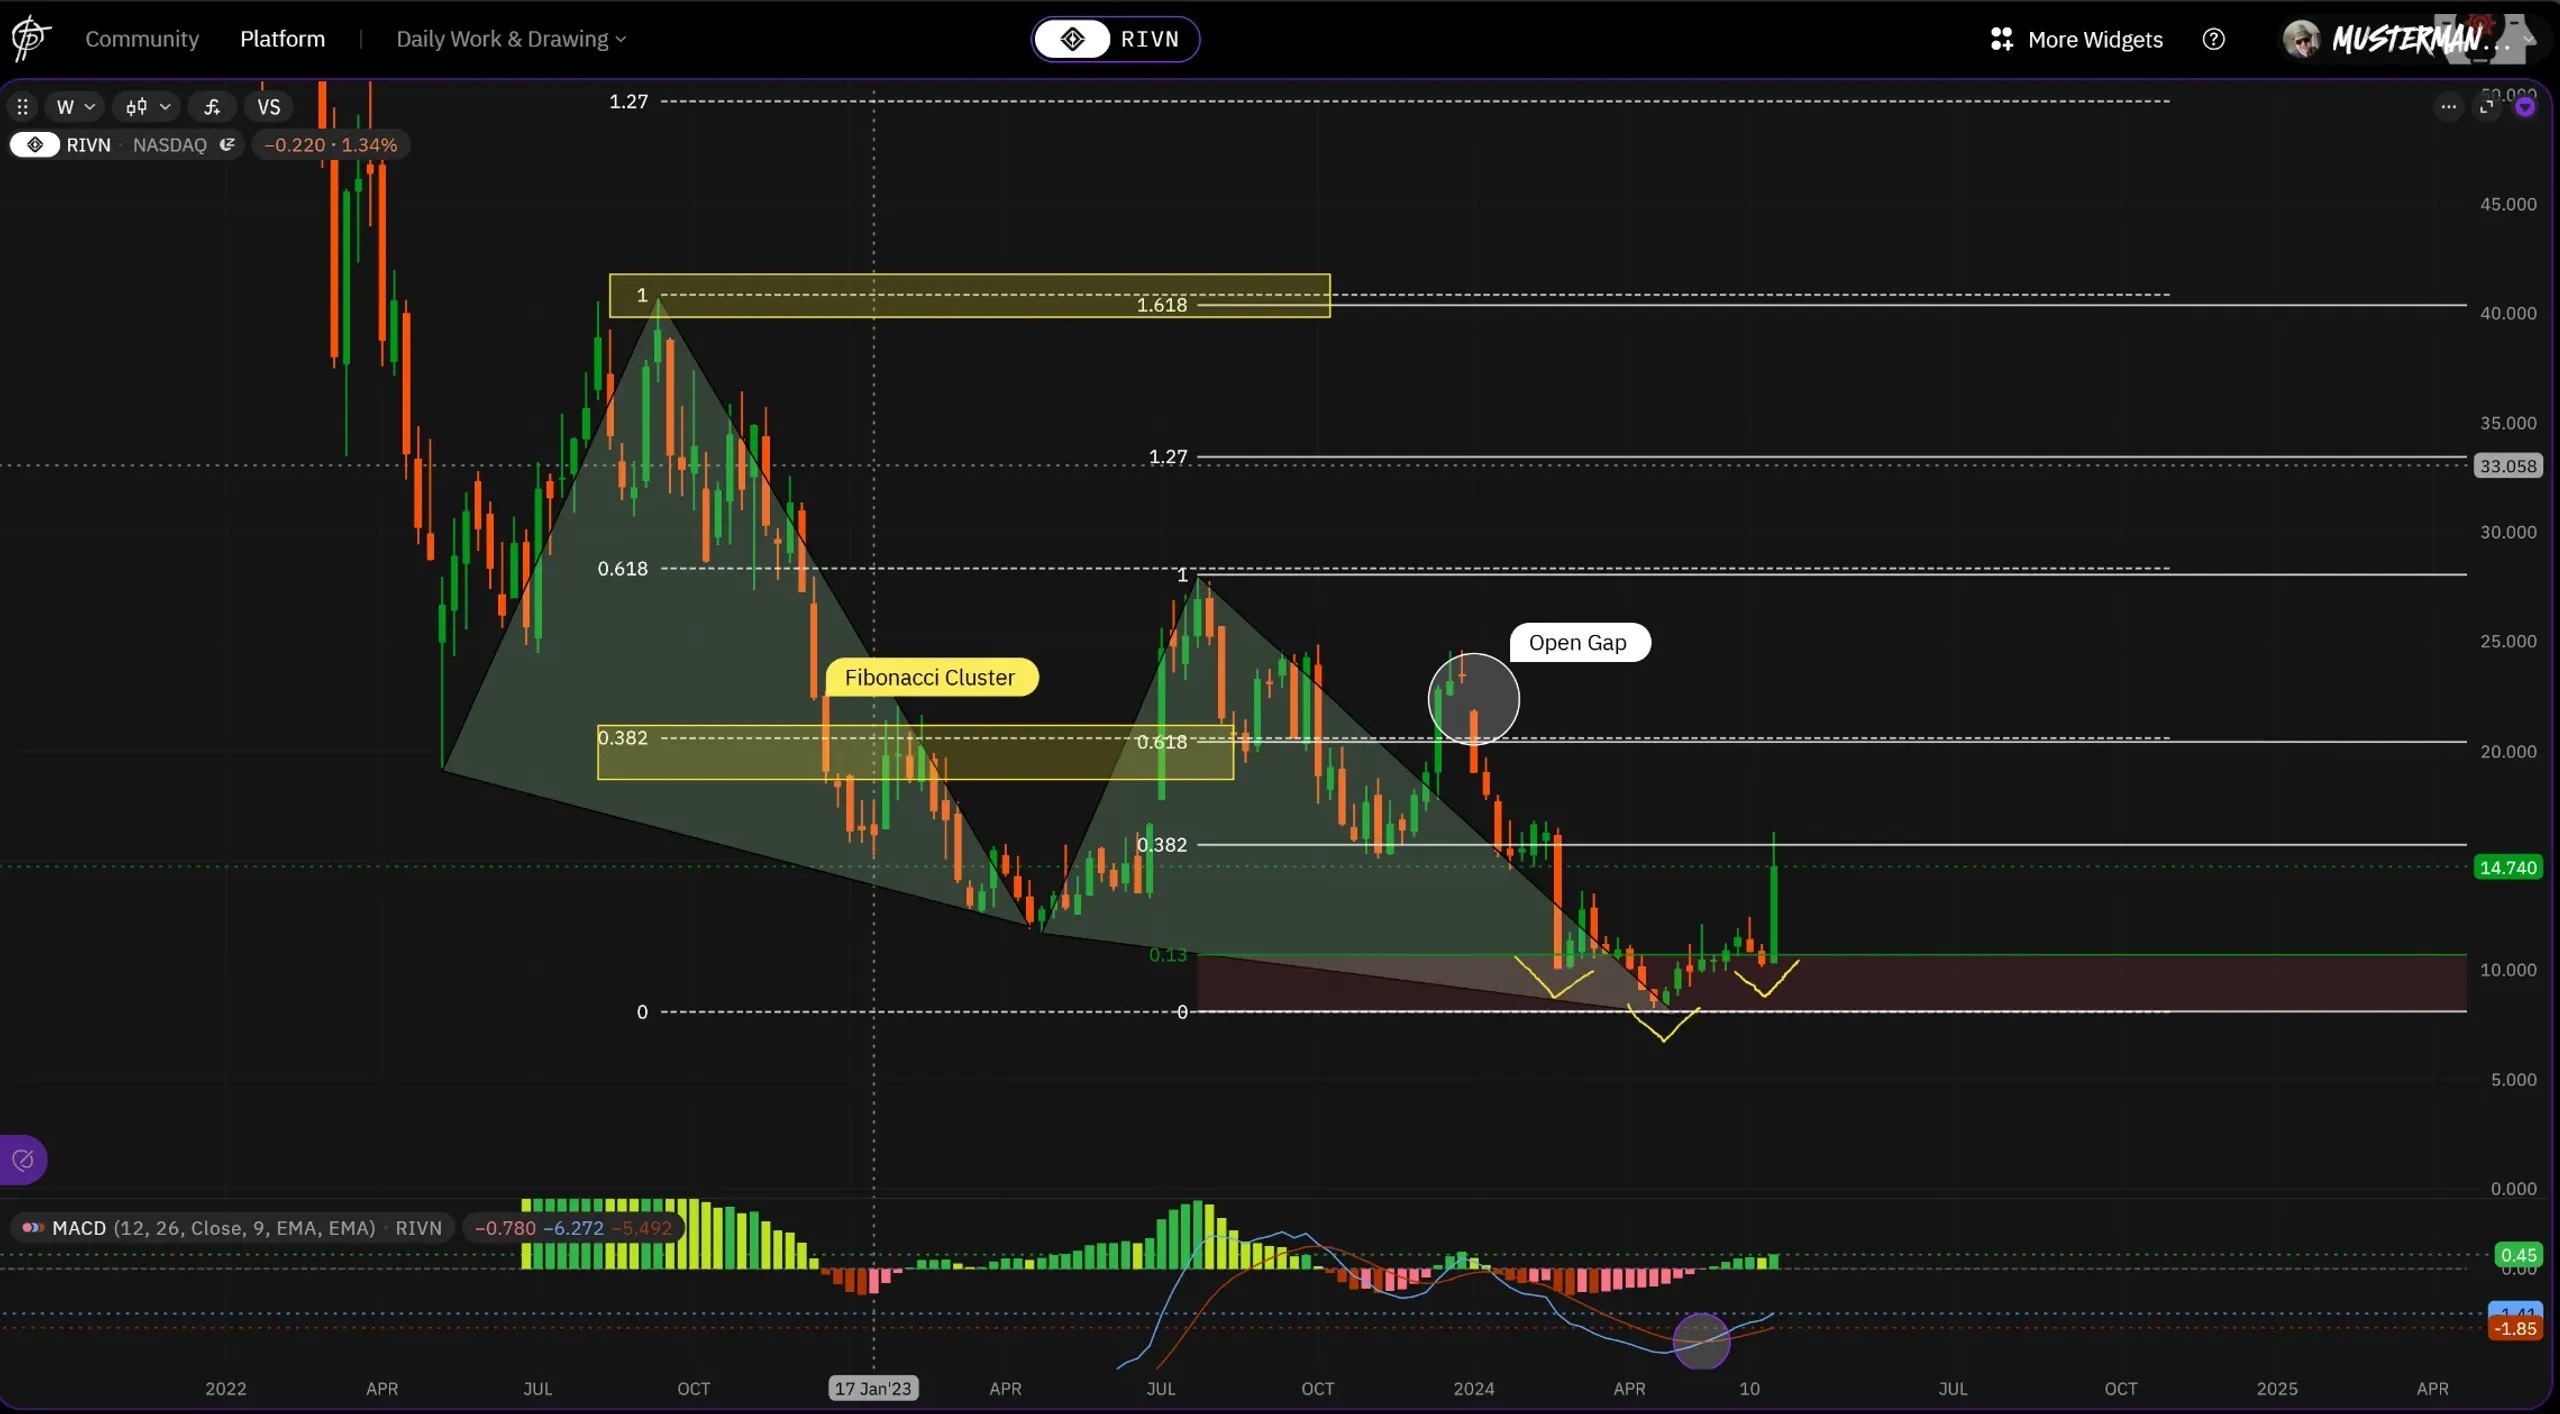Click the drag handle dots on chart widget
This screenshot has height=1414, width=2560.
pyautogui.click(x=22, y=106)
